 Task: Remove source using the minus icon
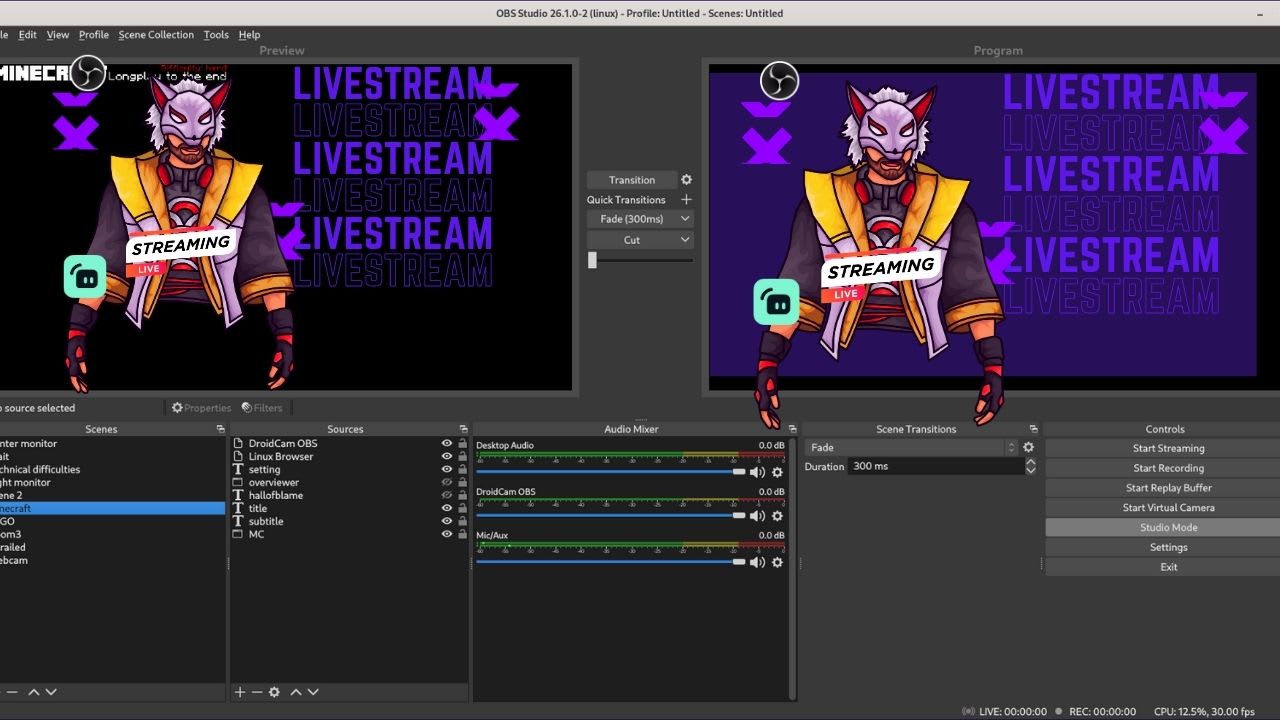[x=256, y=692]
